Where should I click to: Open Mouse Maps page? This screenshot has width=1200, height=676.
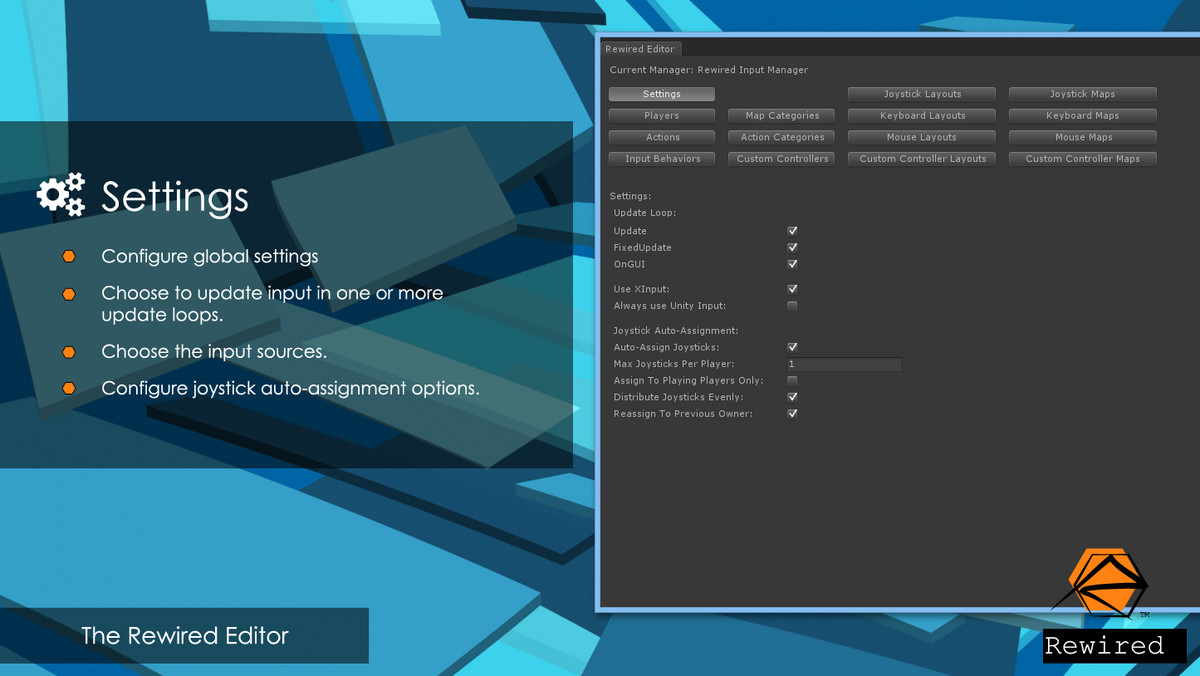pyautogui.click(x=1083, y=137)
